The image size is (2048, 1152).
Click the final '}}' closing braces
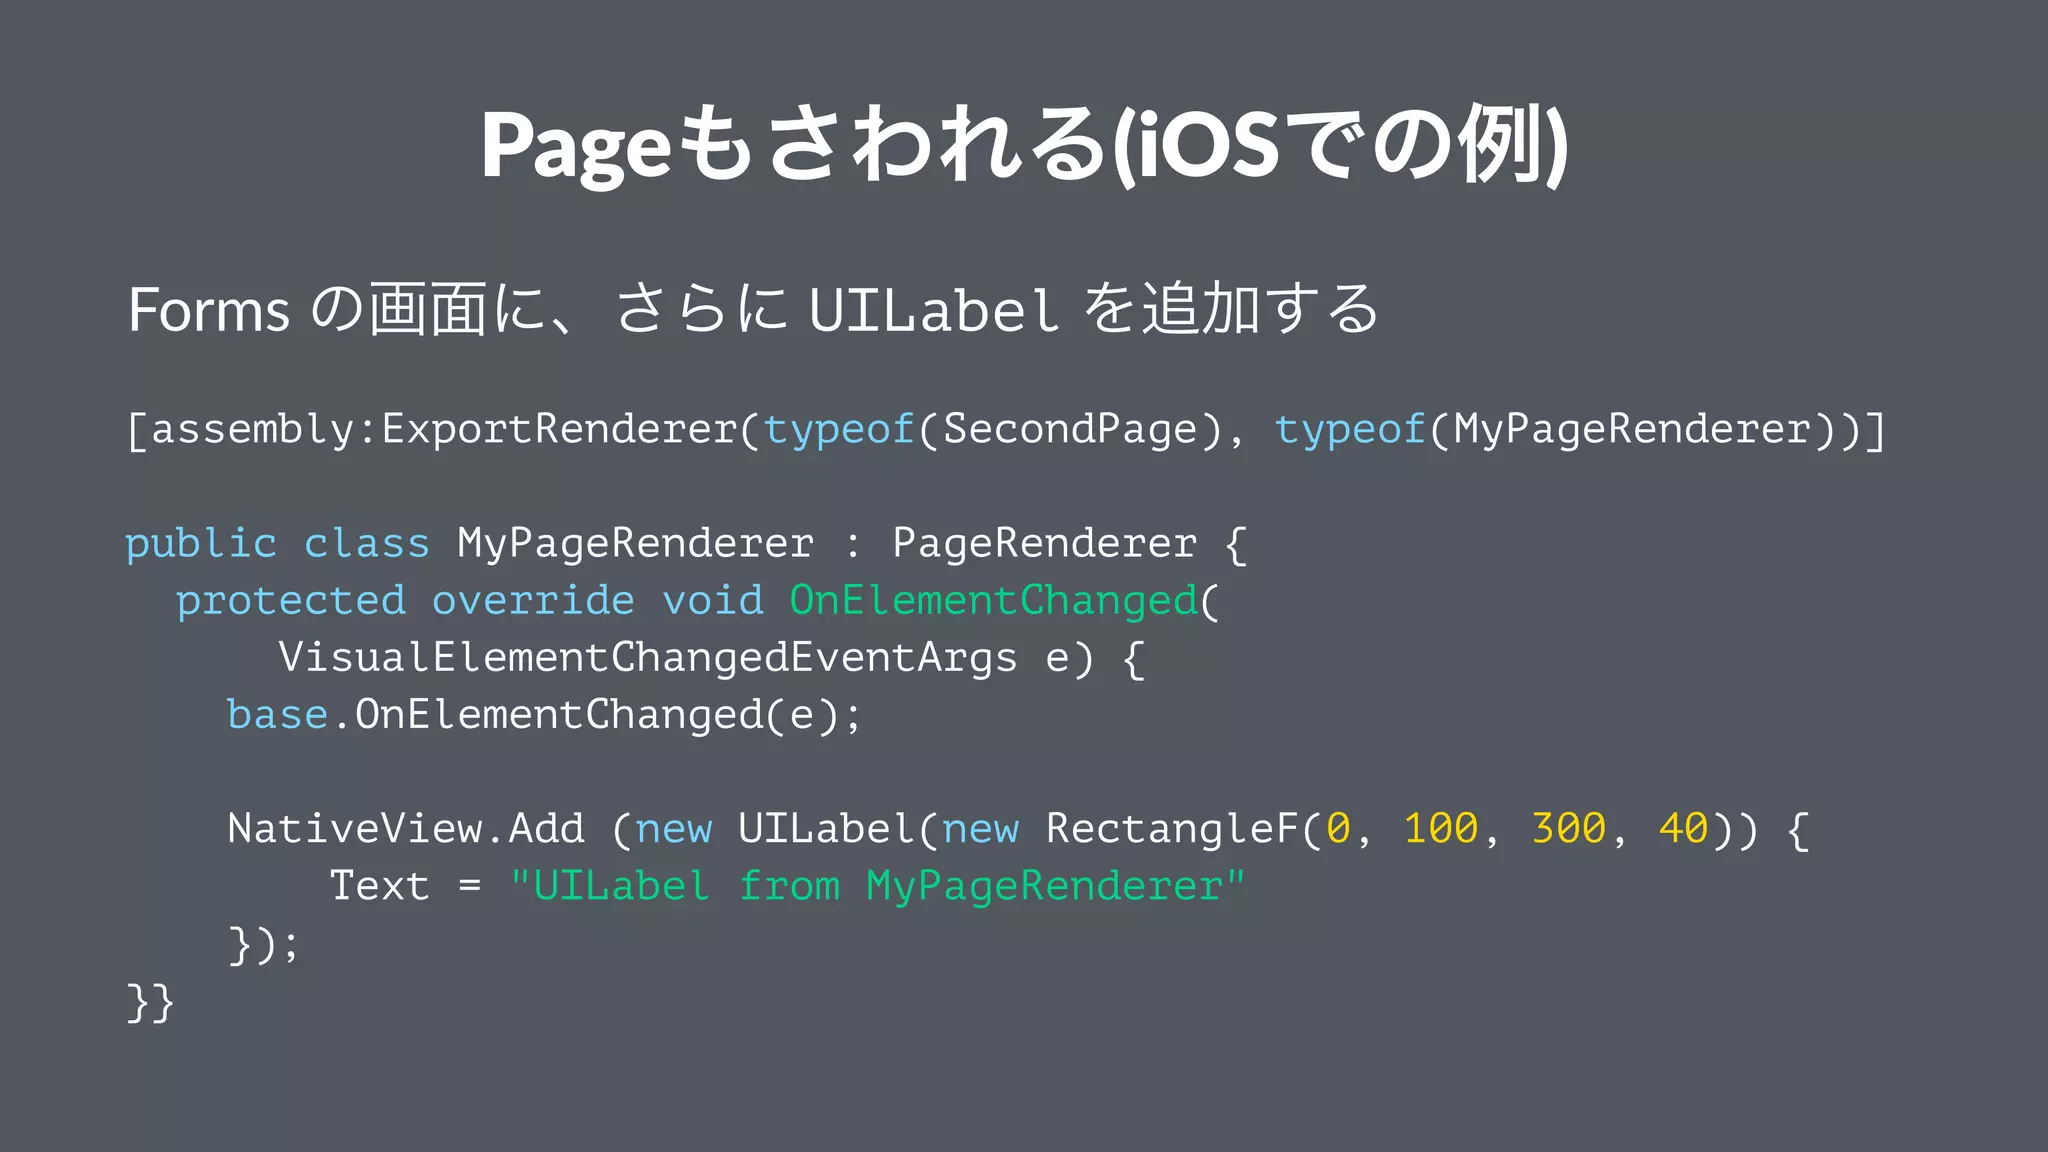click(151, 1001)
